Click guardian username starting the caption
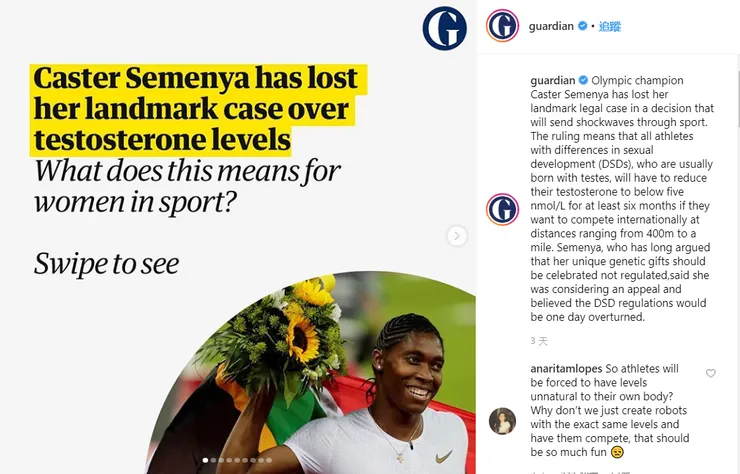This screenshot has height=474, width=740. 553,80
